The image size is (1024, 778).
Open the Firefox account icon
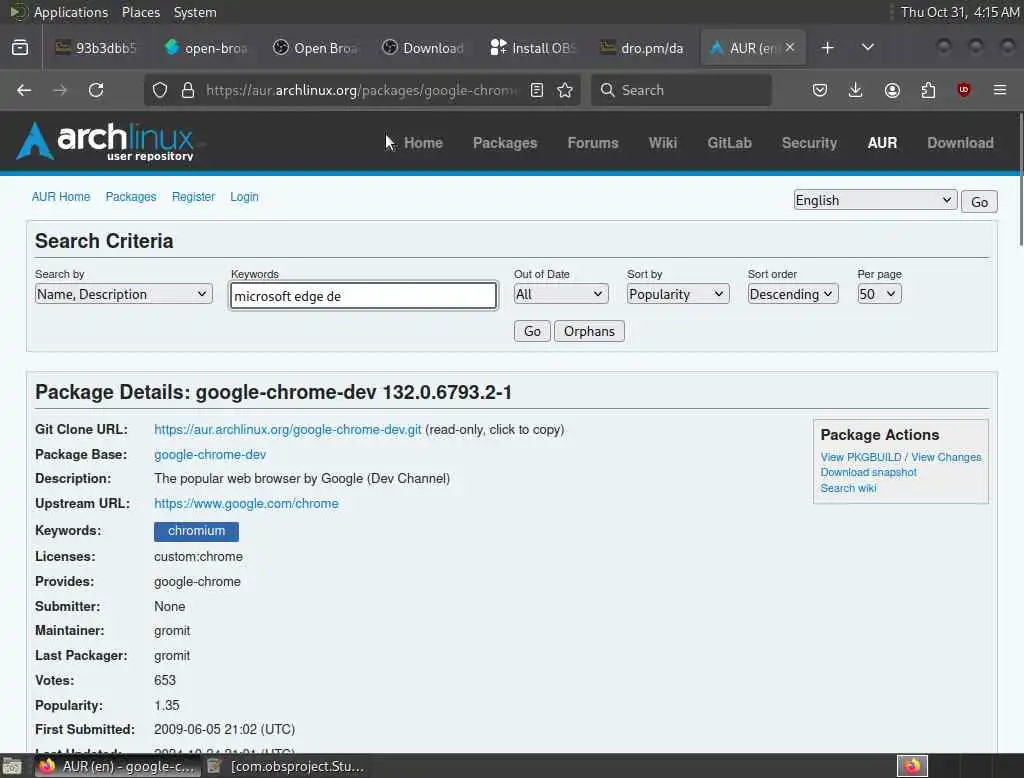click(x=892, y=90)
